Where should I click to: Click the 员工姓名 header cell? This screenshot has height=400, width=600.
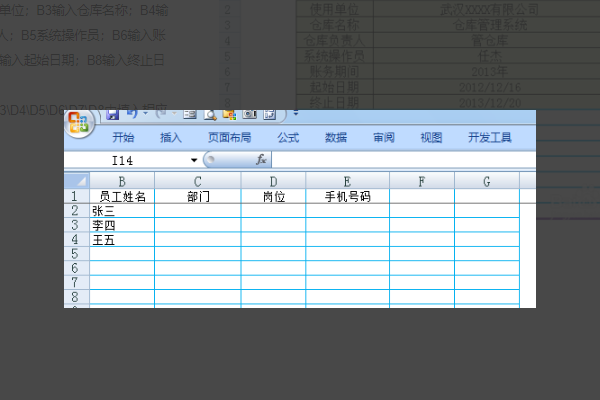(122, 196)
